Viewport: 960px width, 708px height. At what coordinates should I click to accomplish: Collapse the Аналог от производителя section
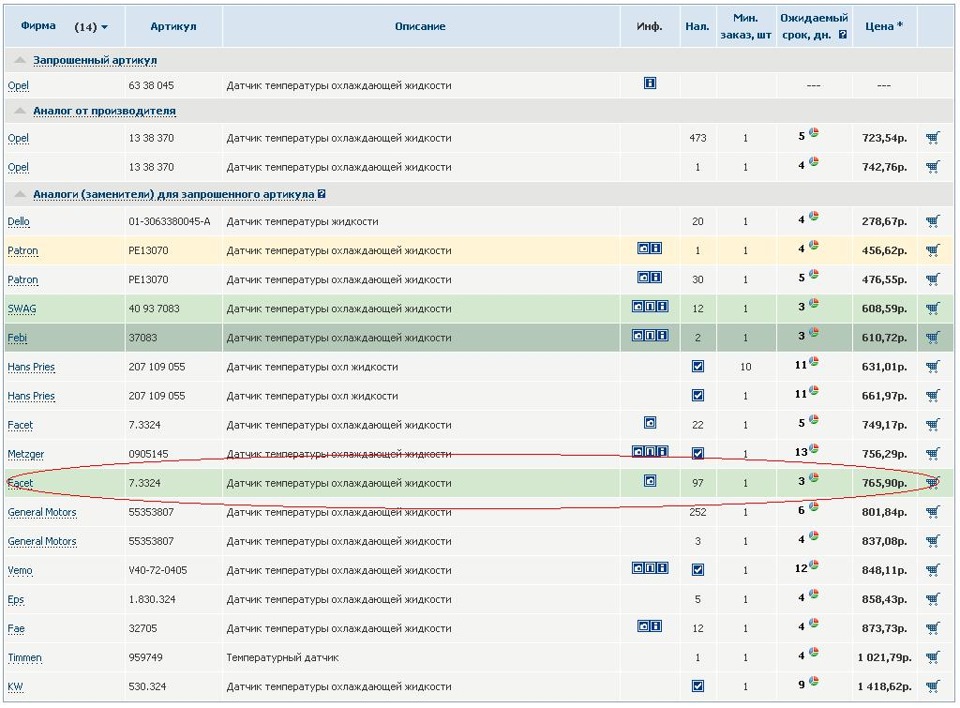[x=20, y=111]
